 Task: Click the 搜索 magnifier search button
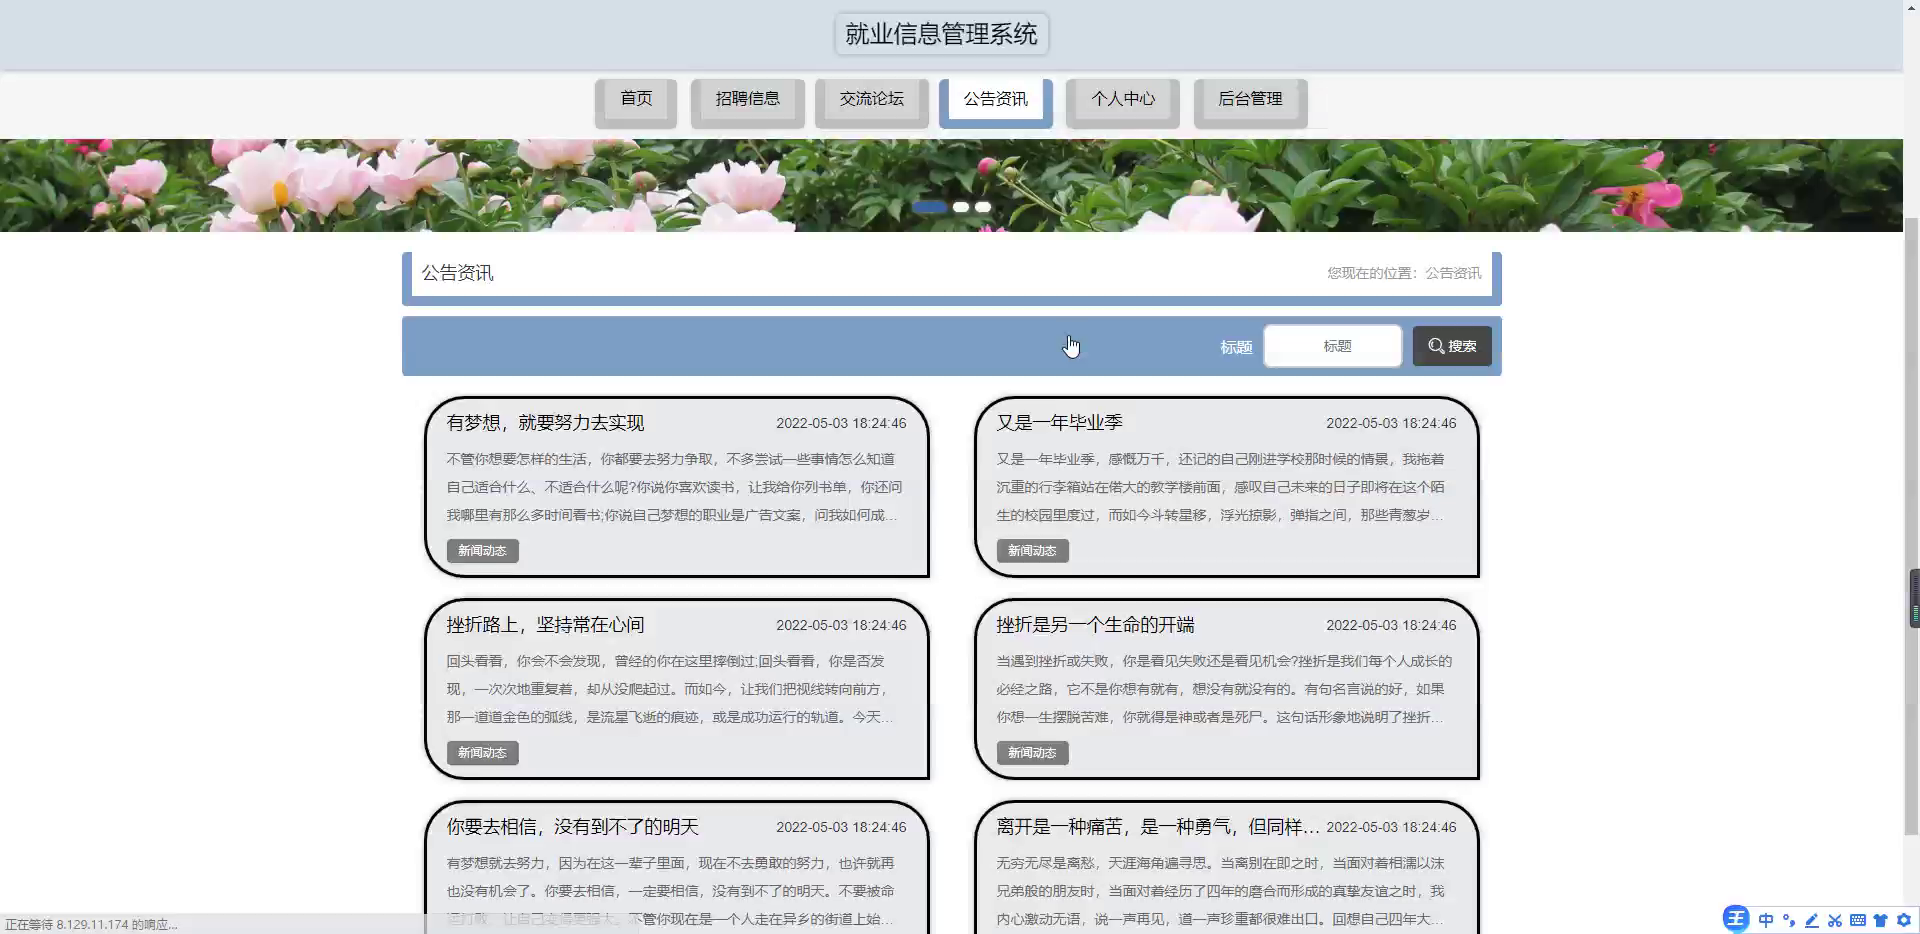coord(1451,346)
